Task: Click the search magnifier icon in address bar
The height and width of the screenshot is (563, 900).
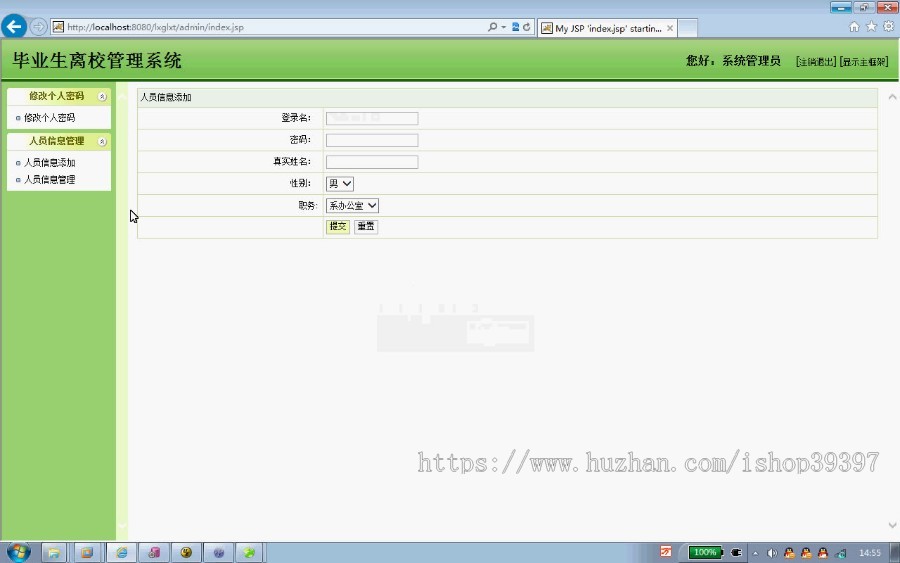Action: pos(492,27)
